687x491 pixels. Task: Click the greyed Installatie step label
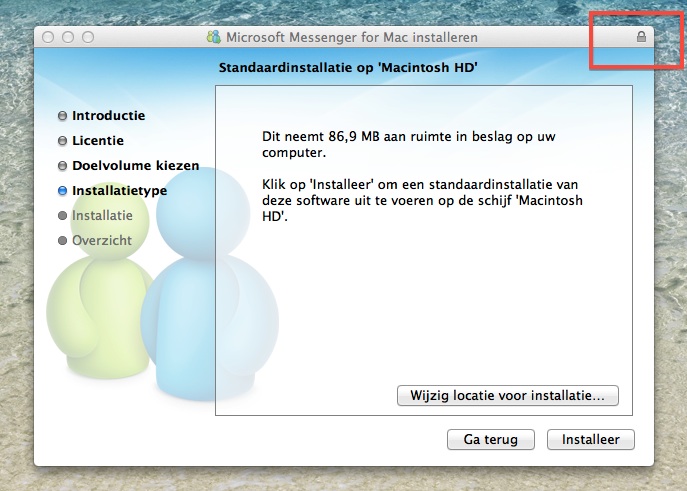pyautogui.click(x=102, y=215)
